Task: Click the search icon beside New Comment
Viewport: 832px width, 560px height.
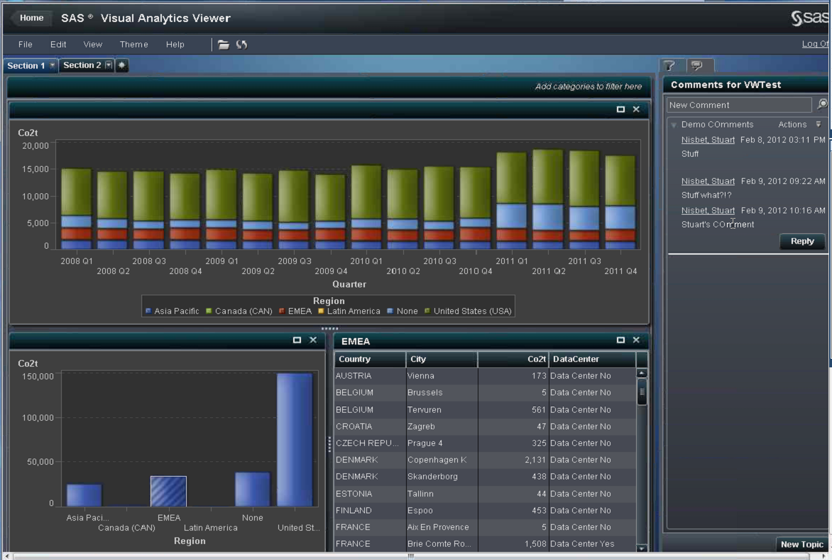Action: pyautogui.click(x=822, y=104)
